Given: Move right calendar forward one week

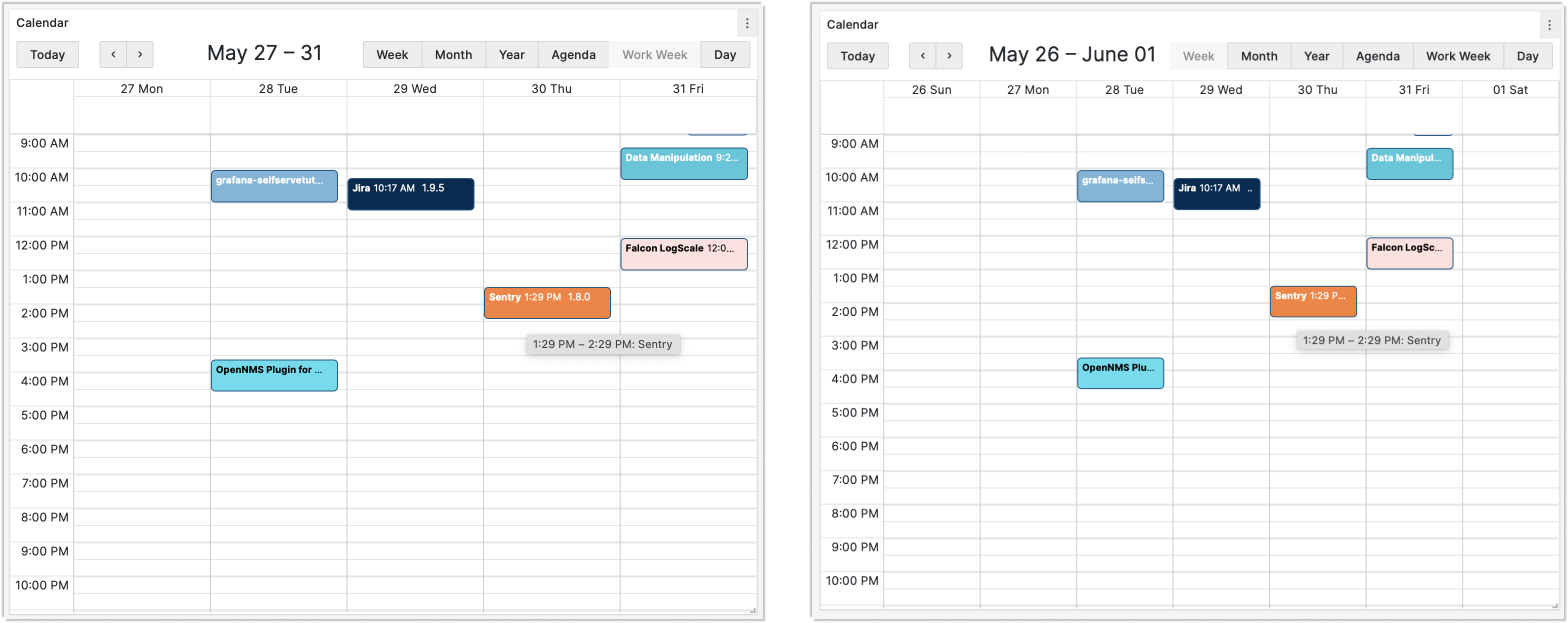Looking at the screenshot, I should point(949,55).
